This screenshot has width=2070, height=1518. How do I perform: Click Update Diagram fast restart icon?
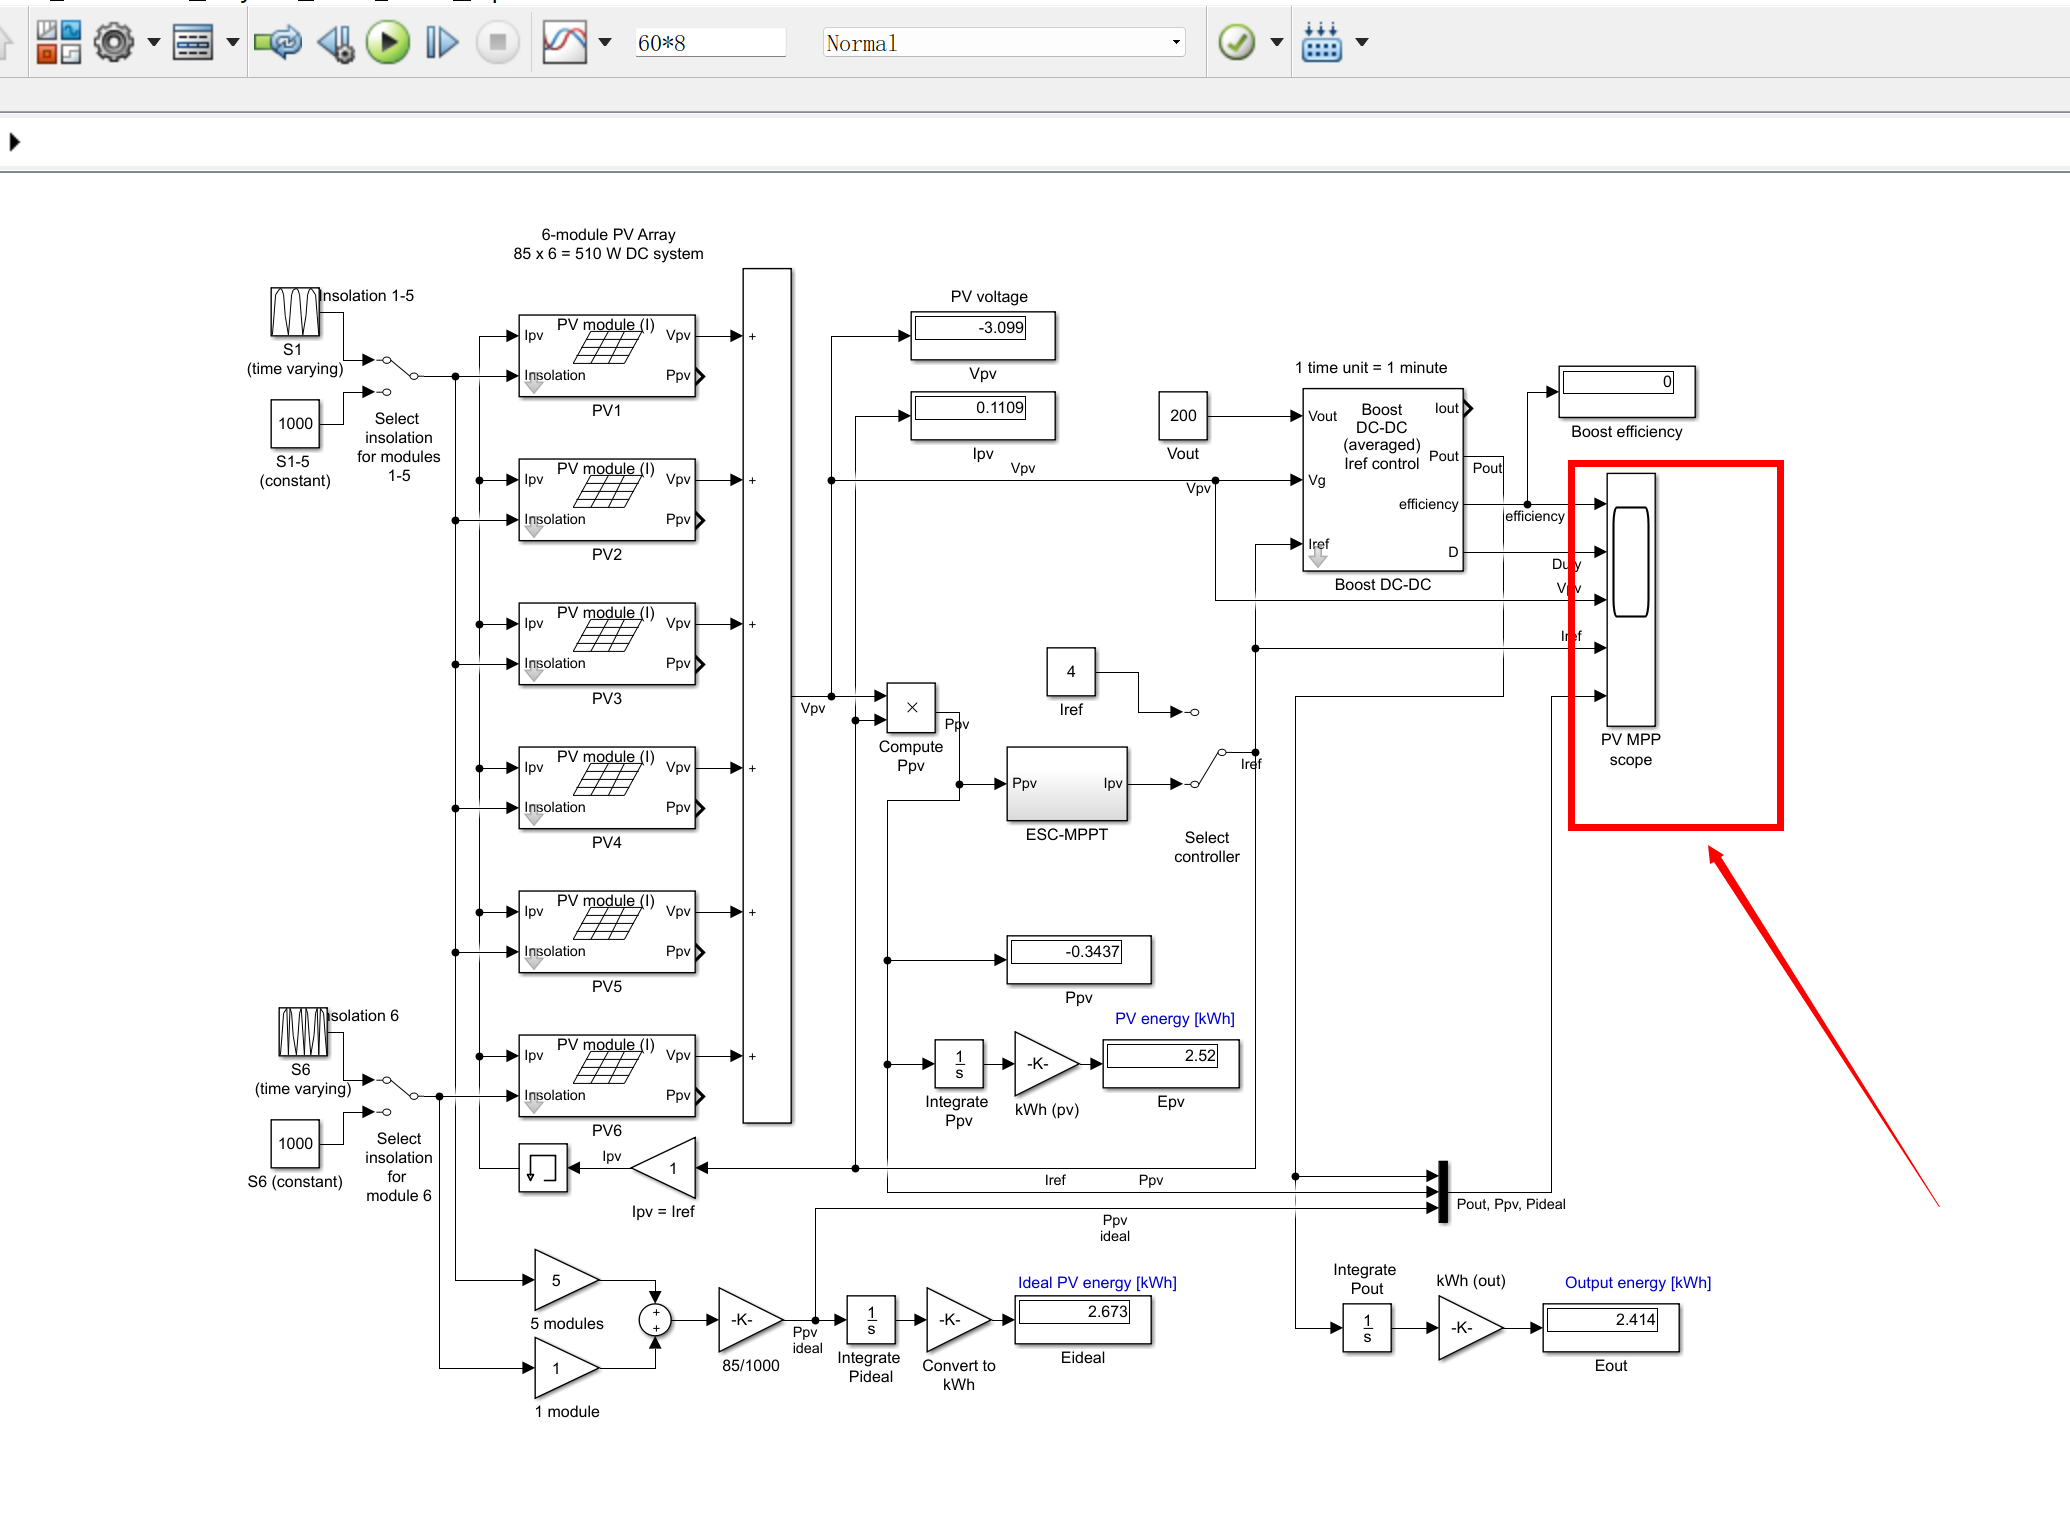(x=277, y=42)
